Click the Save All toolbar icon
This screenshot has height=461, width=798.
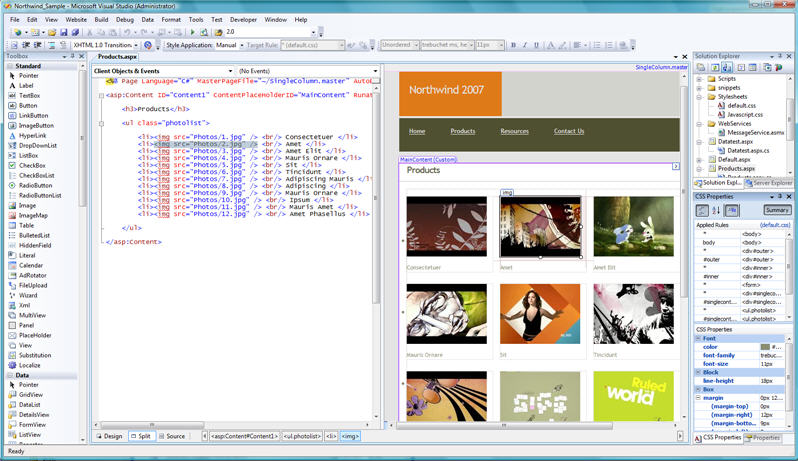point(75,33)
